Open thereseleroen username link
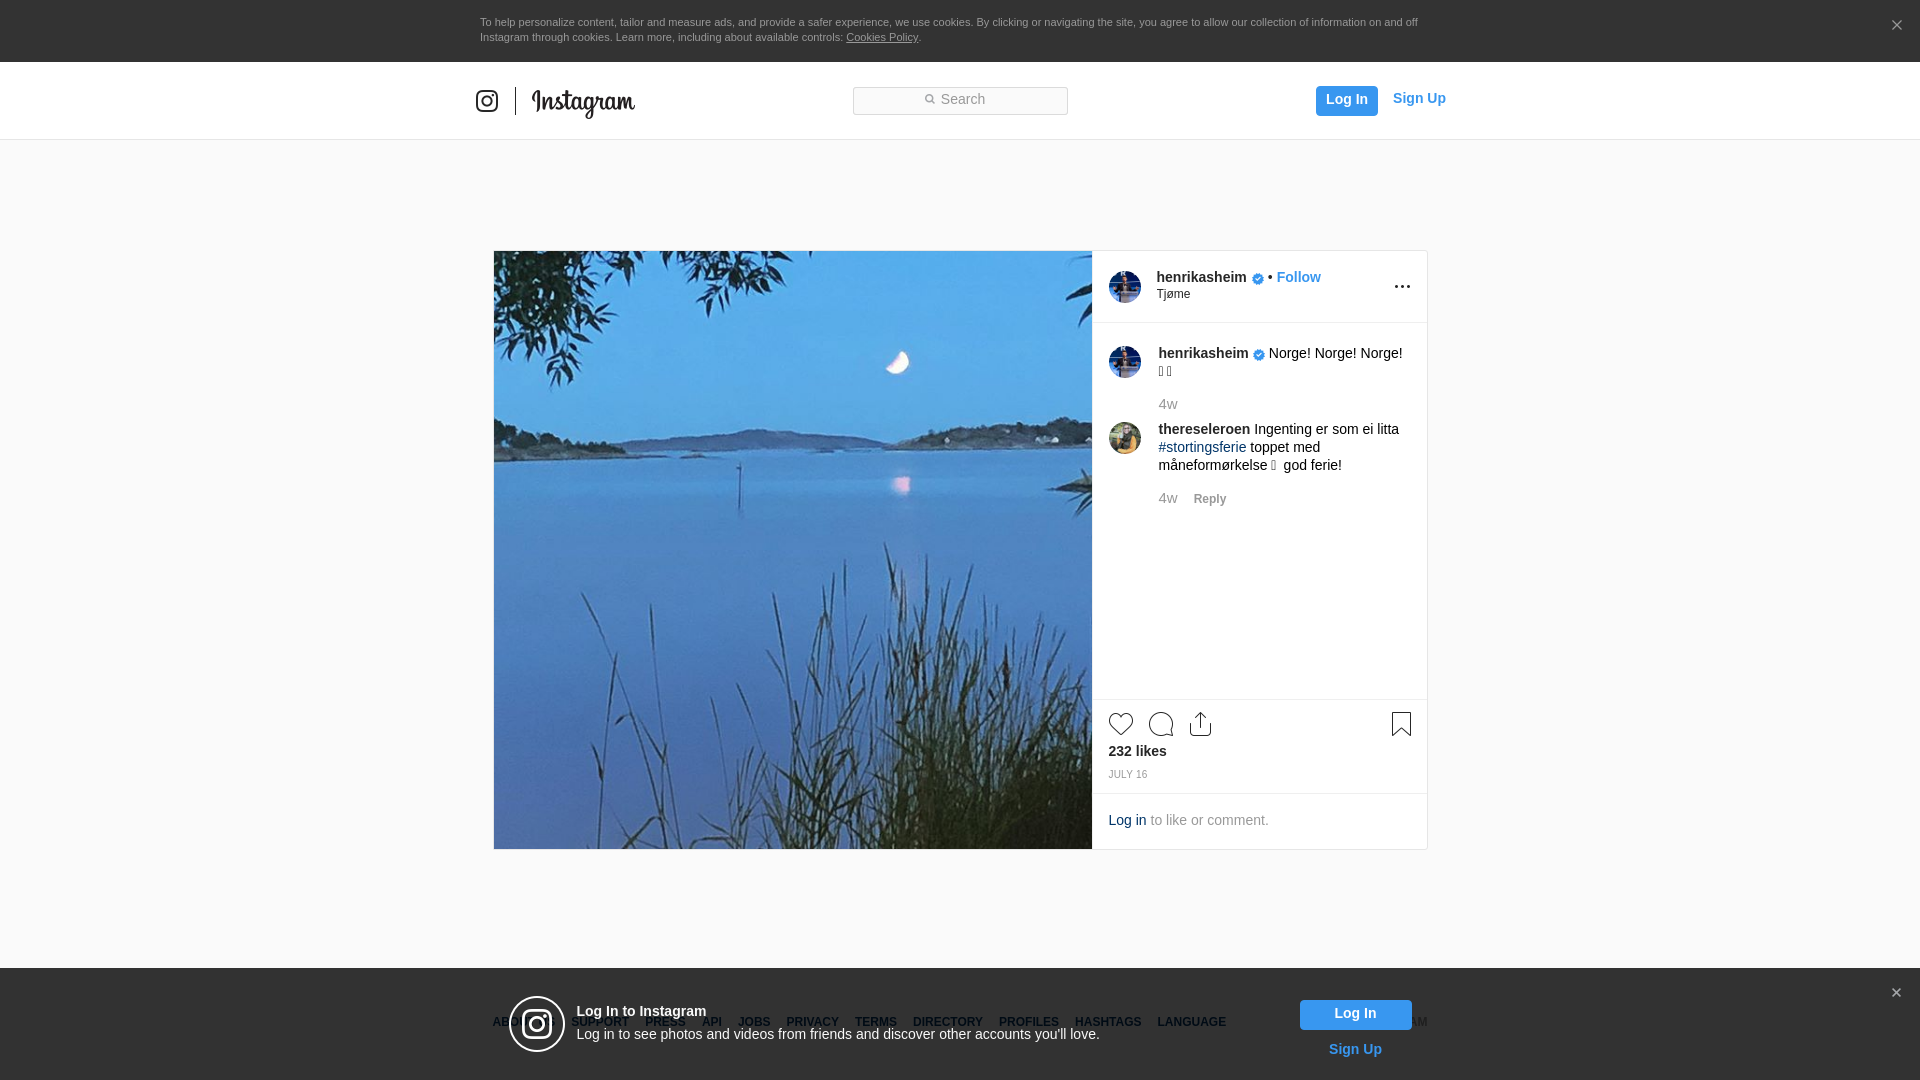Screen dimensions: 1920x1080 (x=1204, y=429)
